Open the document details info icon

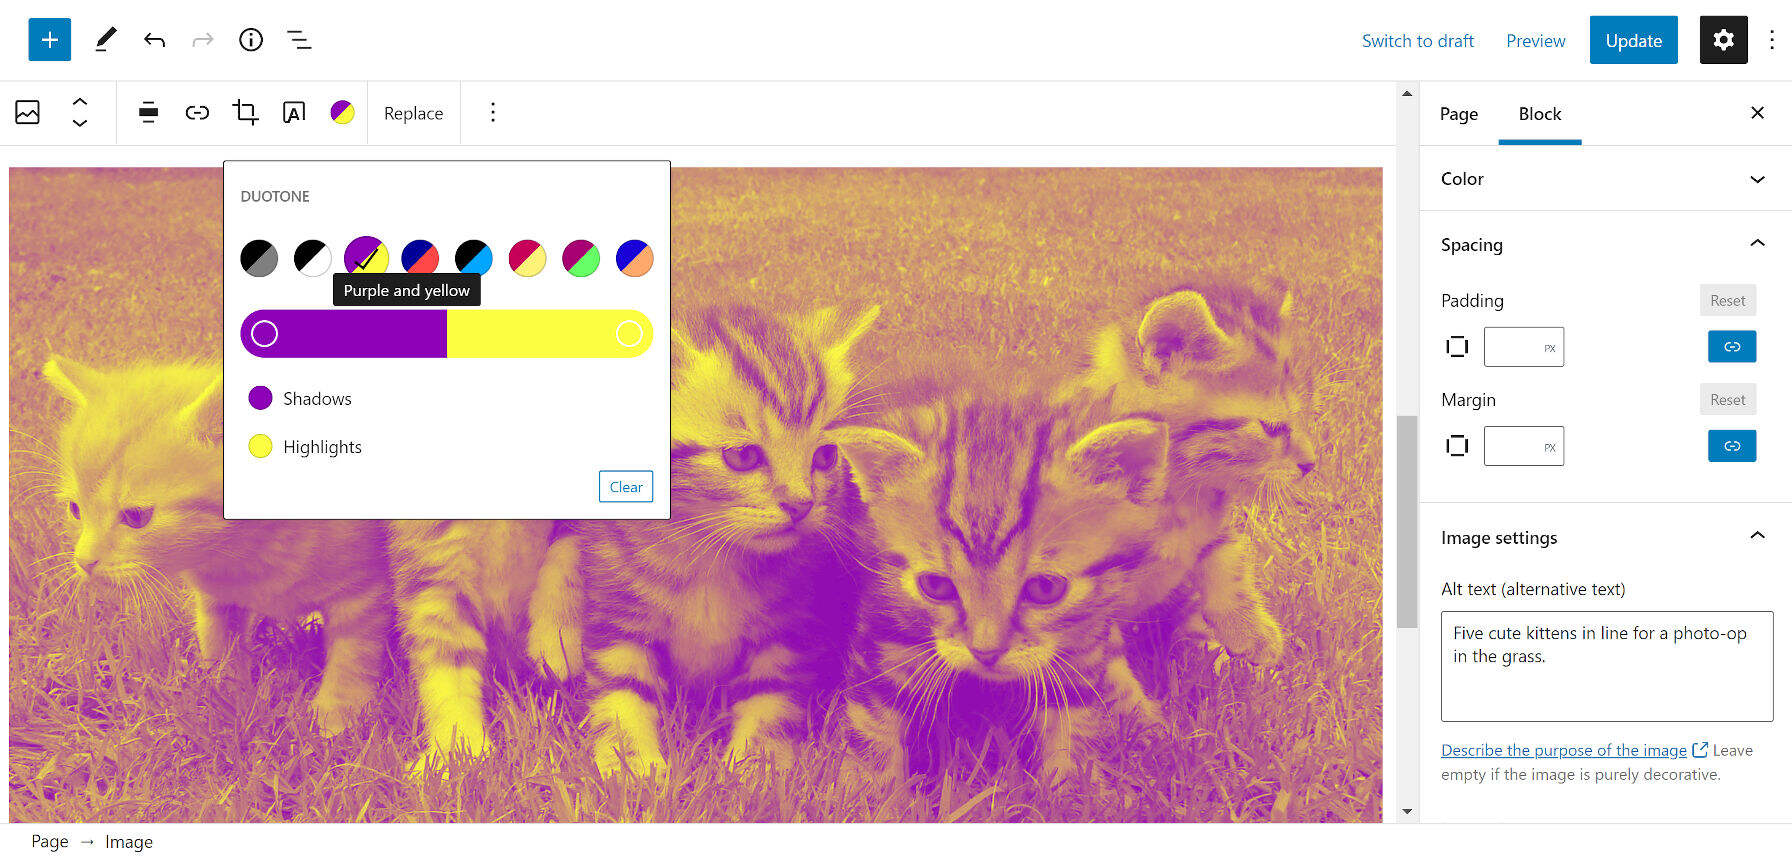(x=251, y=40)
